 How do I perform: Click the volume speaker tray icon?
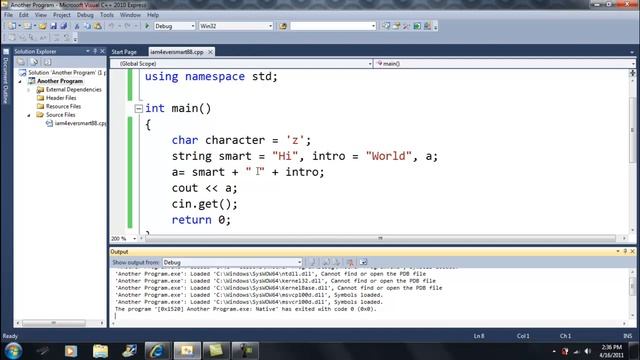tap(588, 351)
